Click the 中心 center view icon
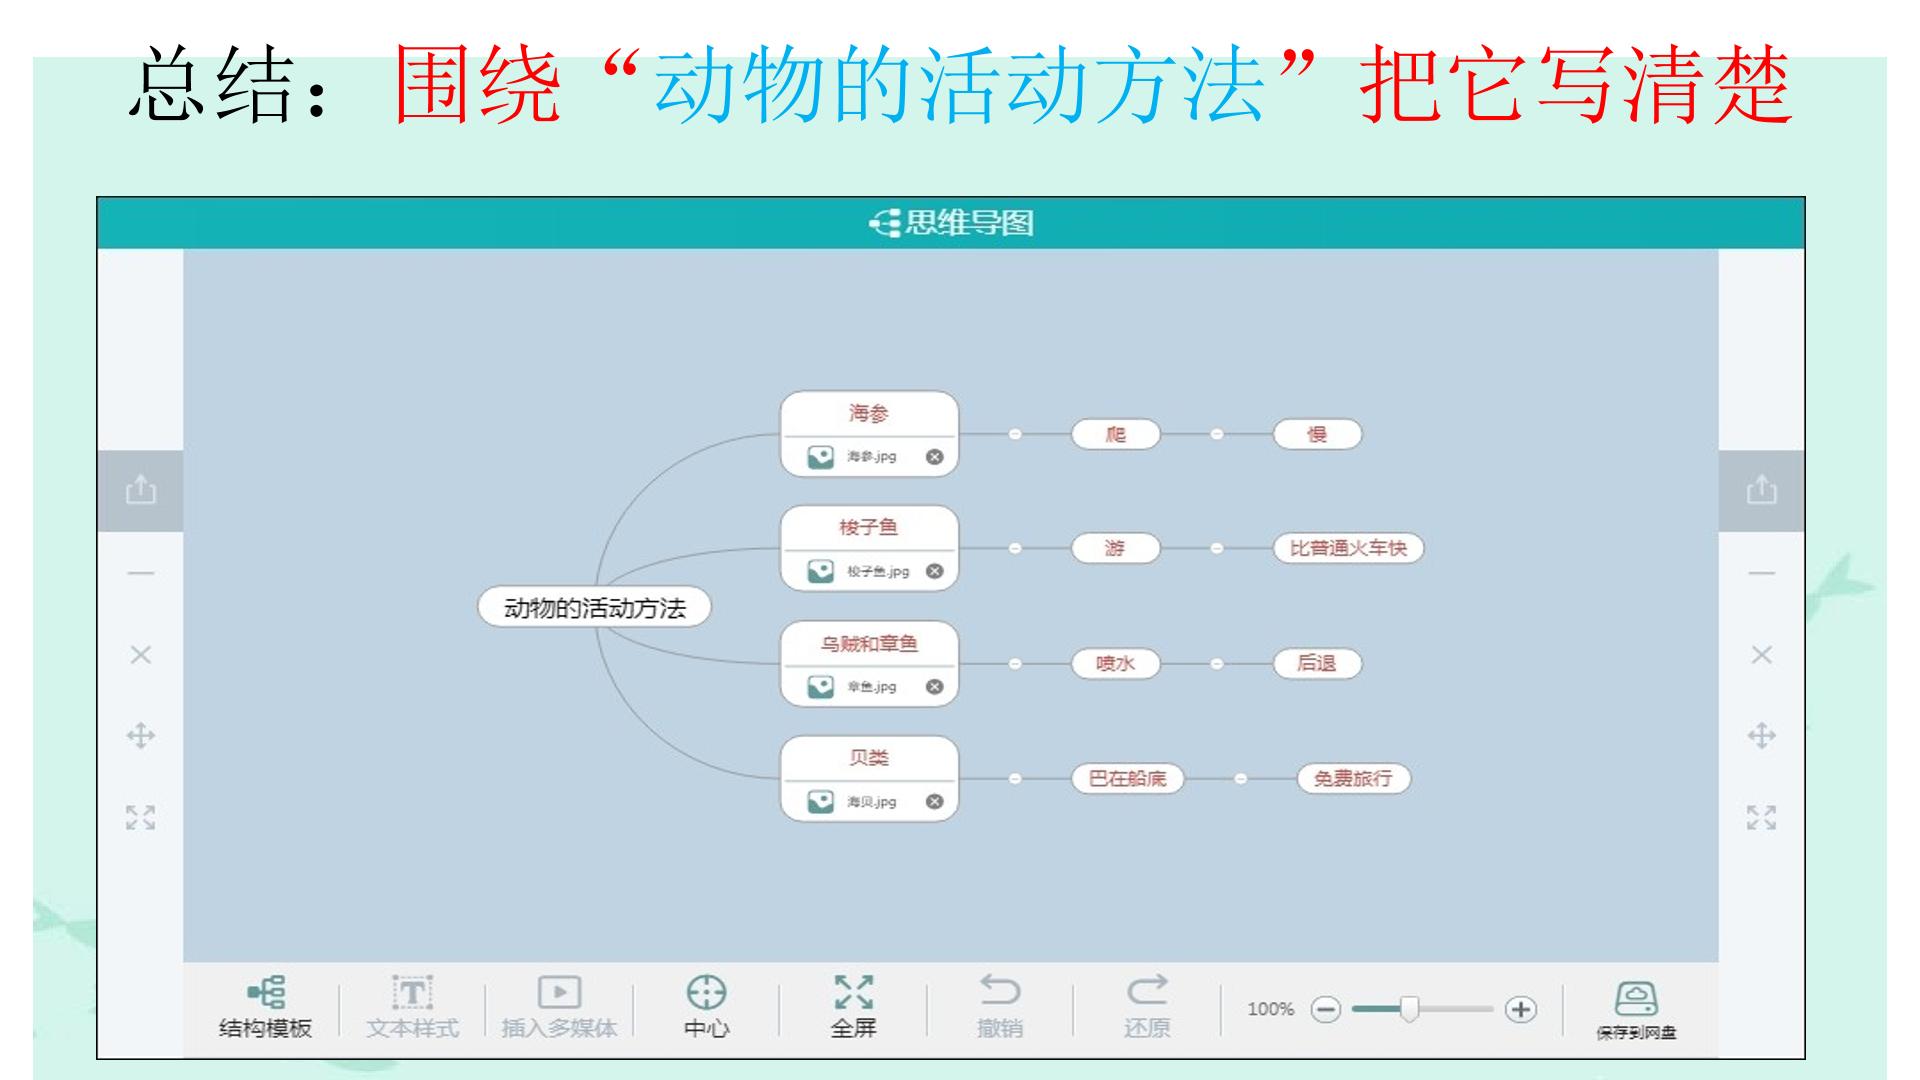Image resolution: width=1920 pixels, height=1080 pixels. tap(706, 1006)
